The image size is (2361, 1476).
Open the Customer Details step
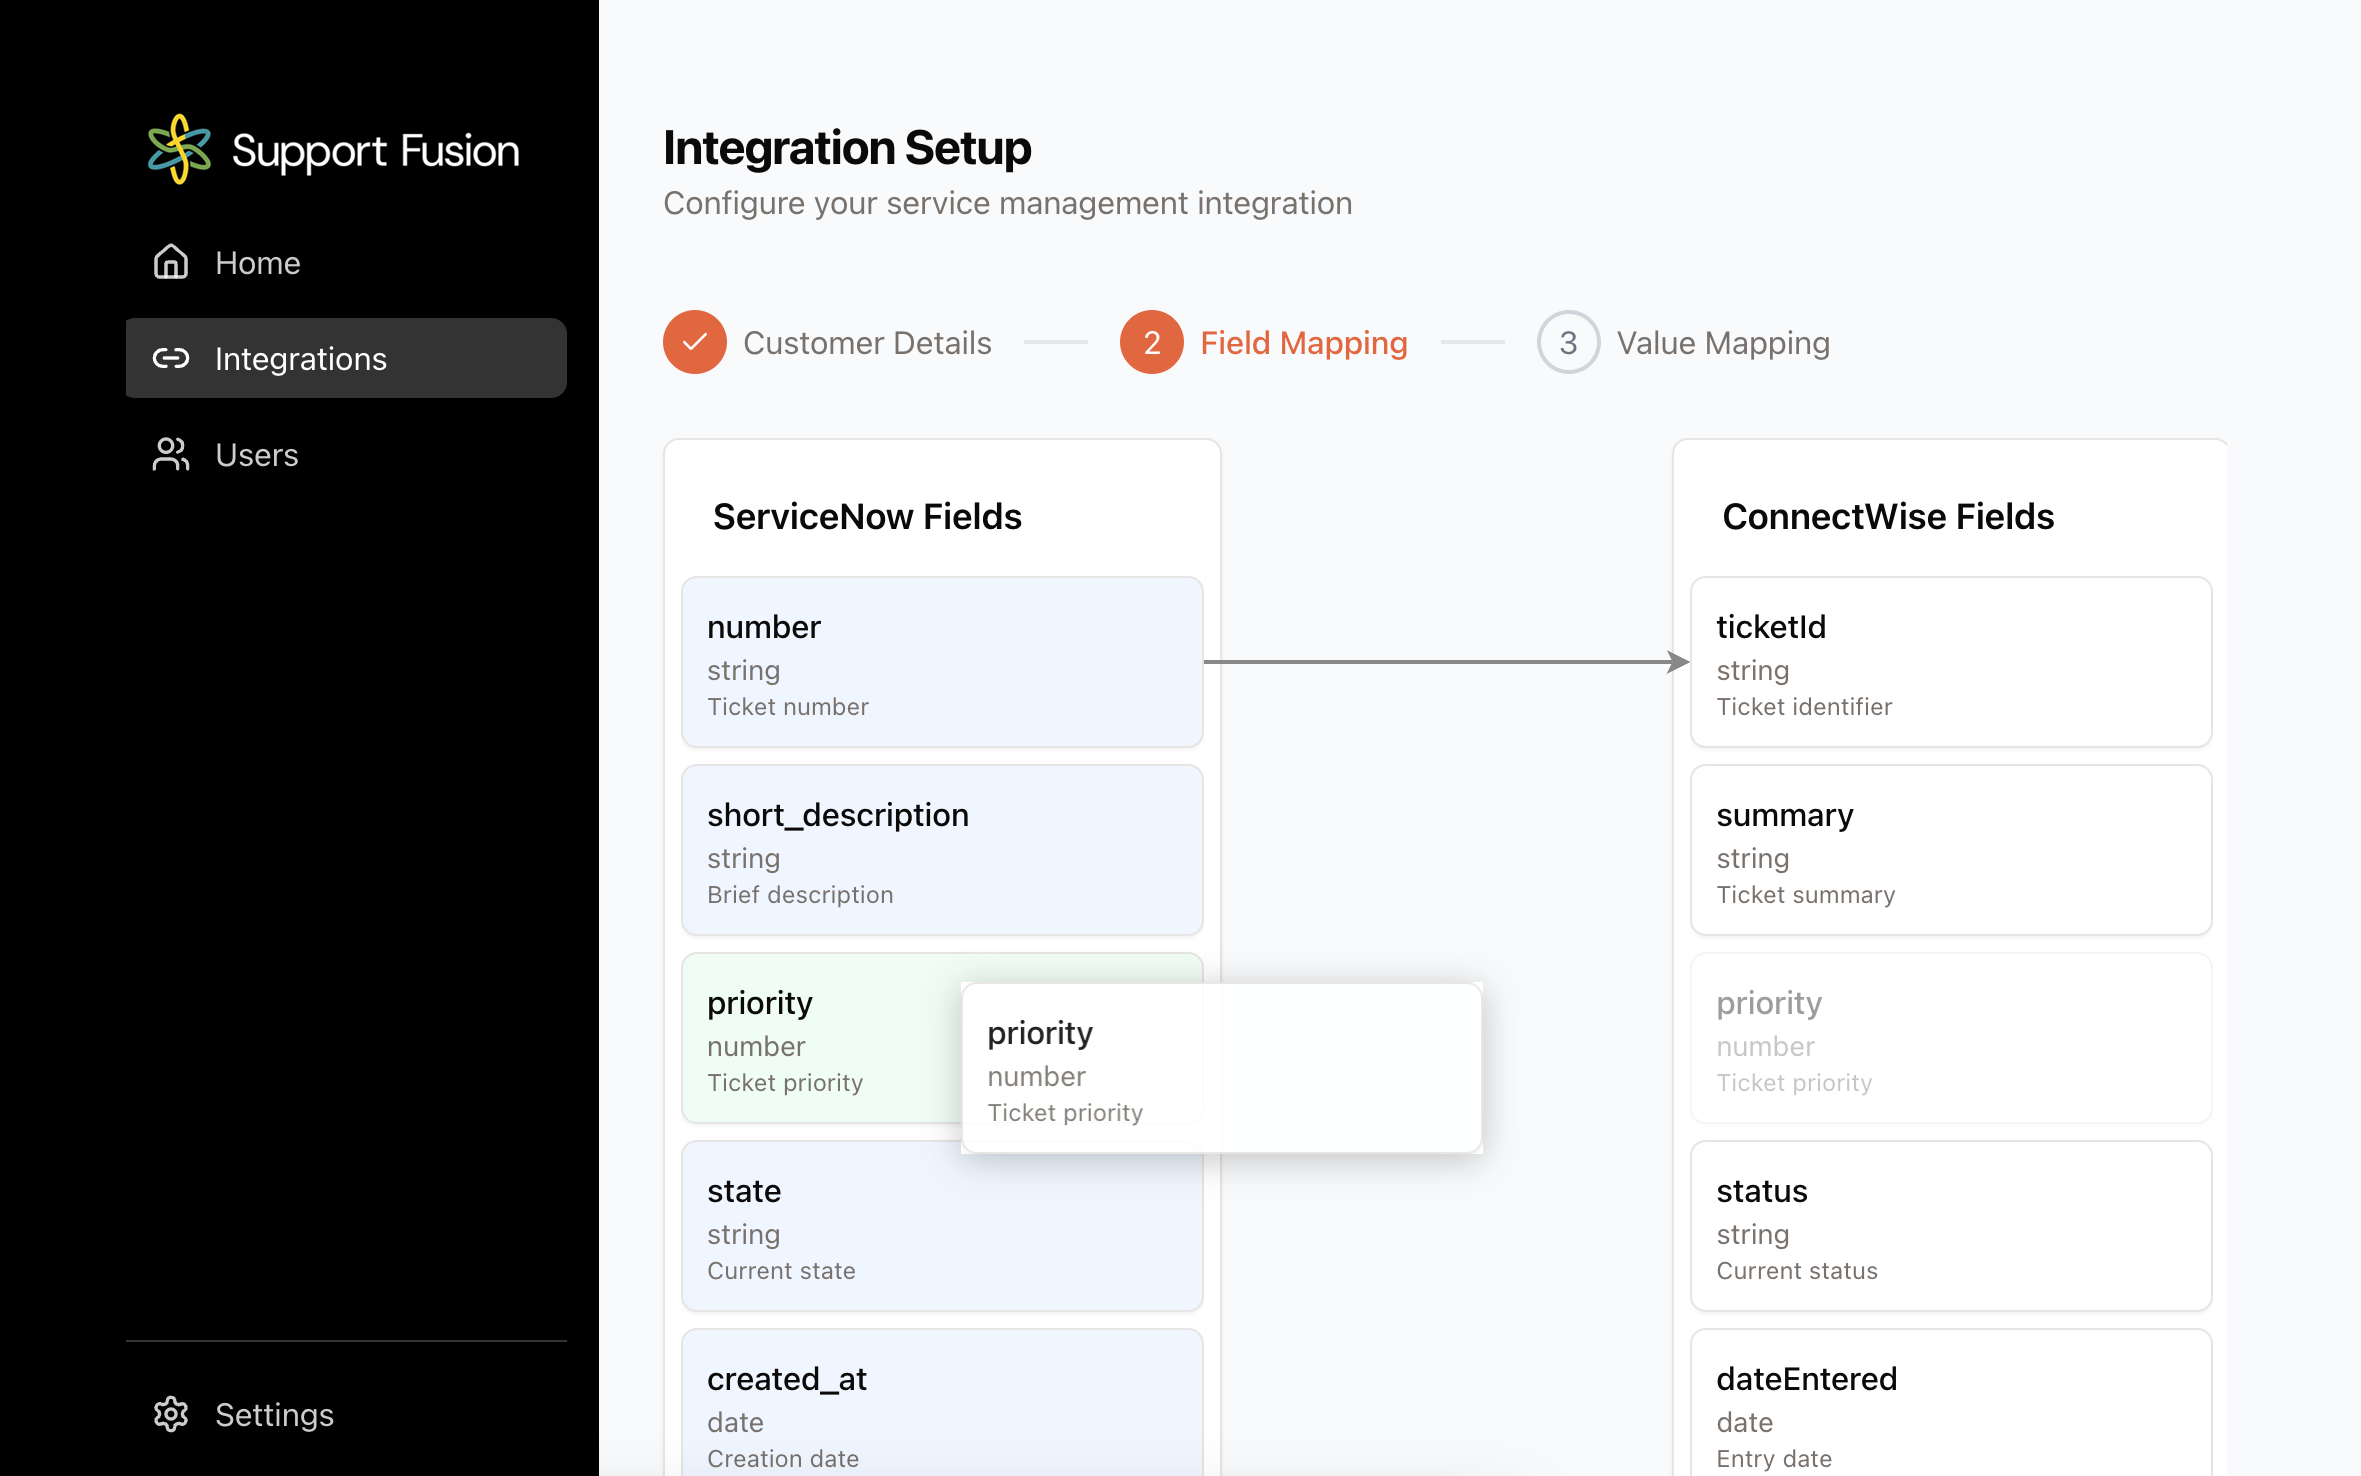click(866, 343)
